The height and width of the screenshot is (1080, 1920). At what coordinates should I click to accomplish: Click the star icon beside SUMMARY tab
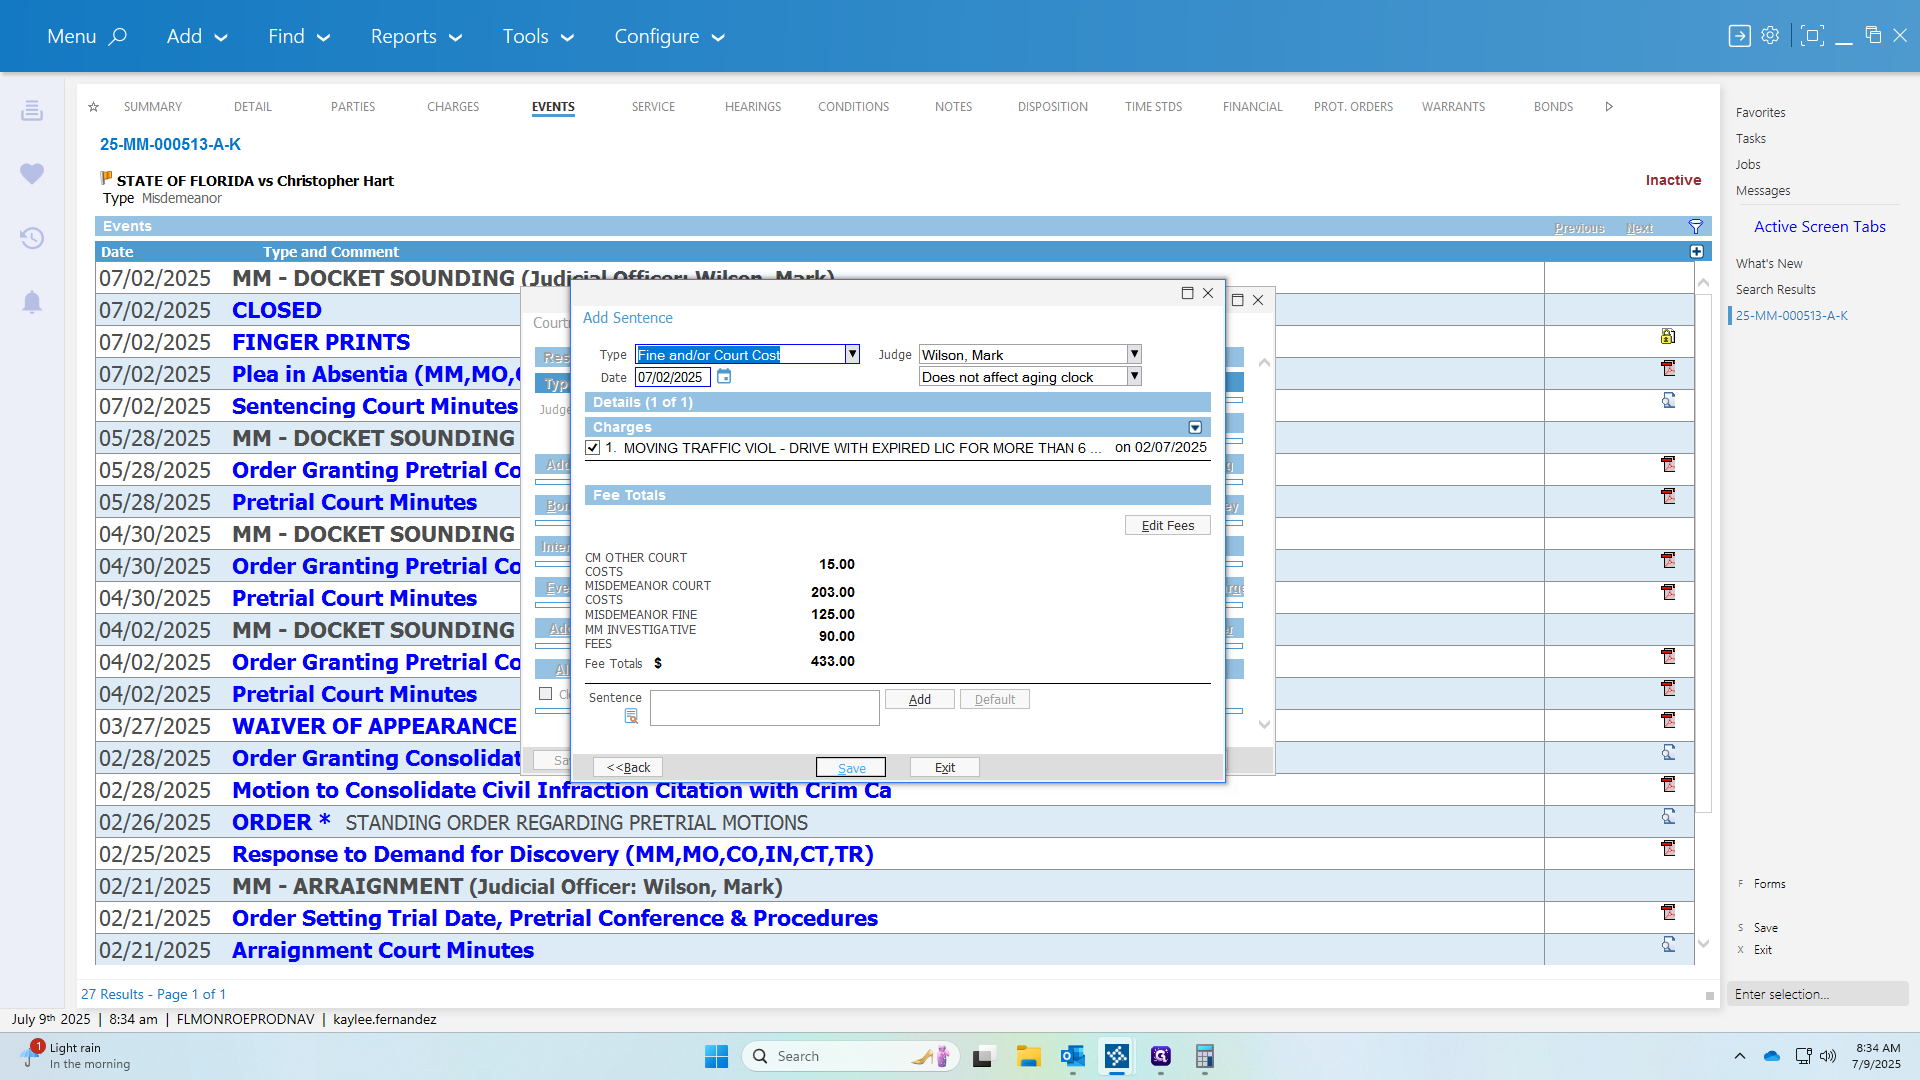(93, 106)
